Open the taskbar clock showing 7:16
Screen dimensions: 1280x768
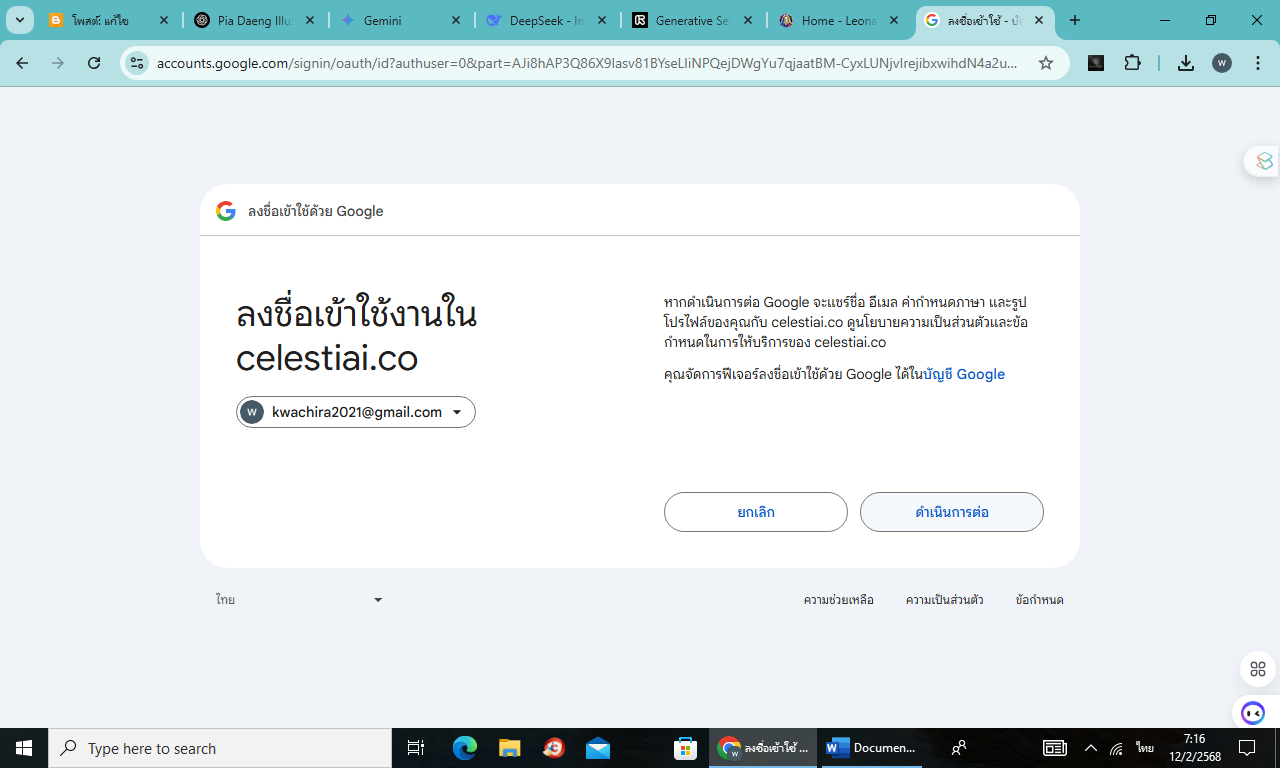tap(1195, 748)
